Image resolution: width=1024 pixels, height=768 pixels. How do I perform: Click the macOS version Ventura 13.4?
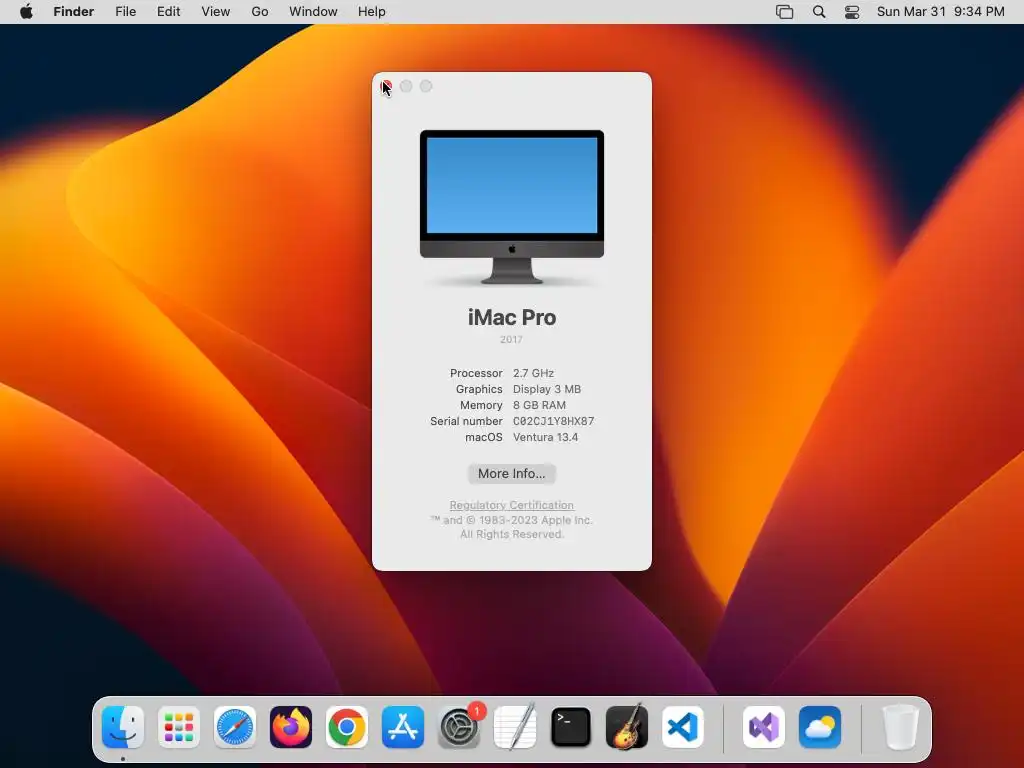point(545,437)
